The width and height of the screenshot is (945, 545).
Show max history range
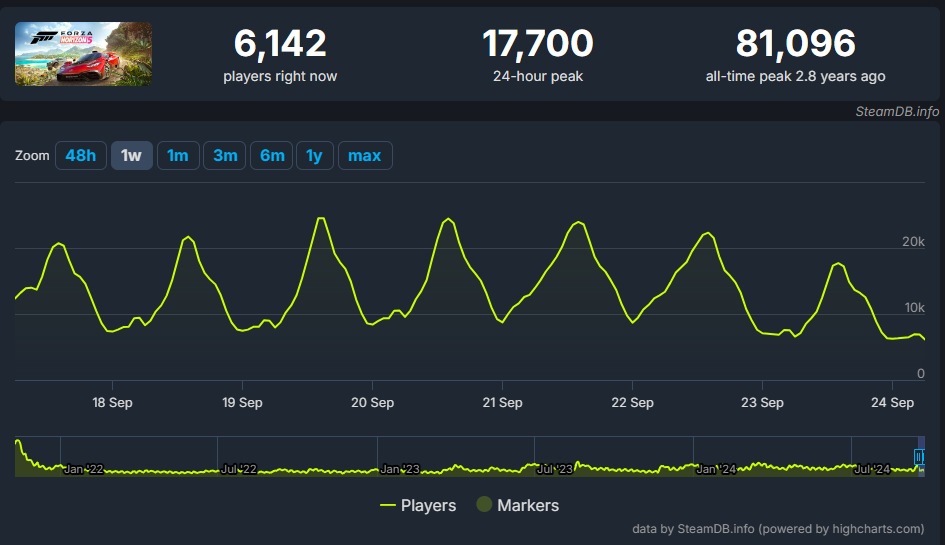(365, 156)
